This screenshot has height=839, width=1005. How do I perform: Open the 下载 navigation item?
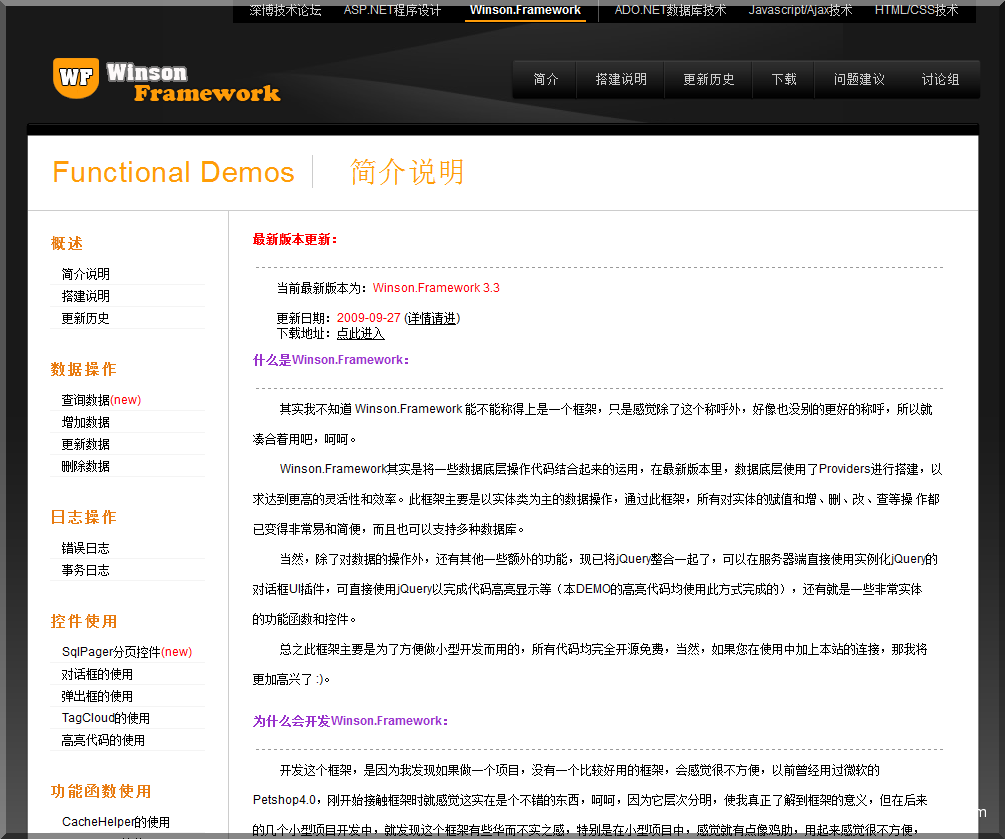pyautogui.click(x=784, y=80)
